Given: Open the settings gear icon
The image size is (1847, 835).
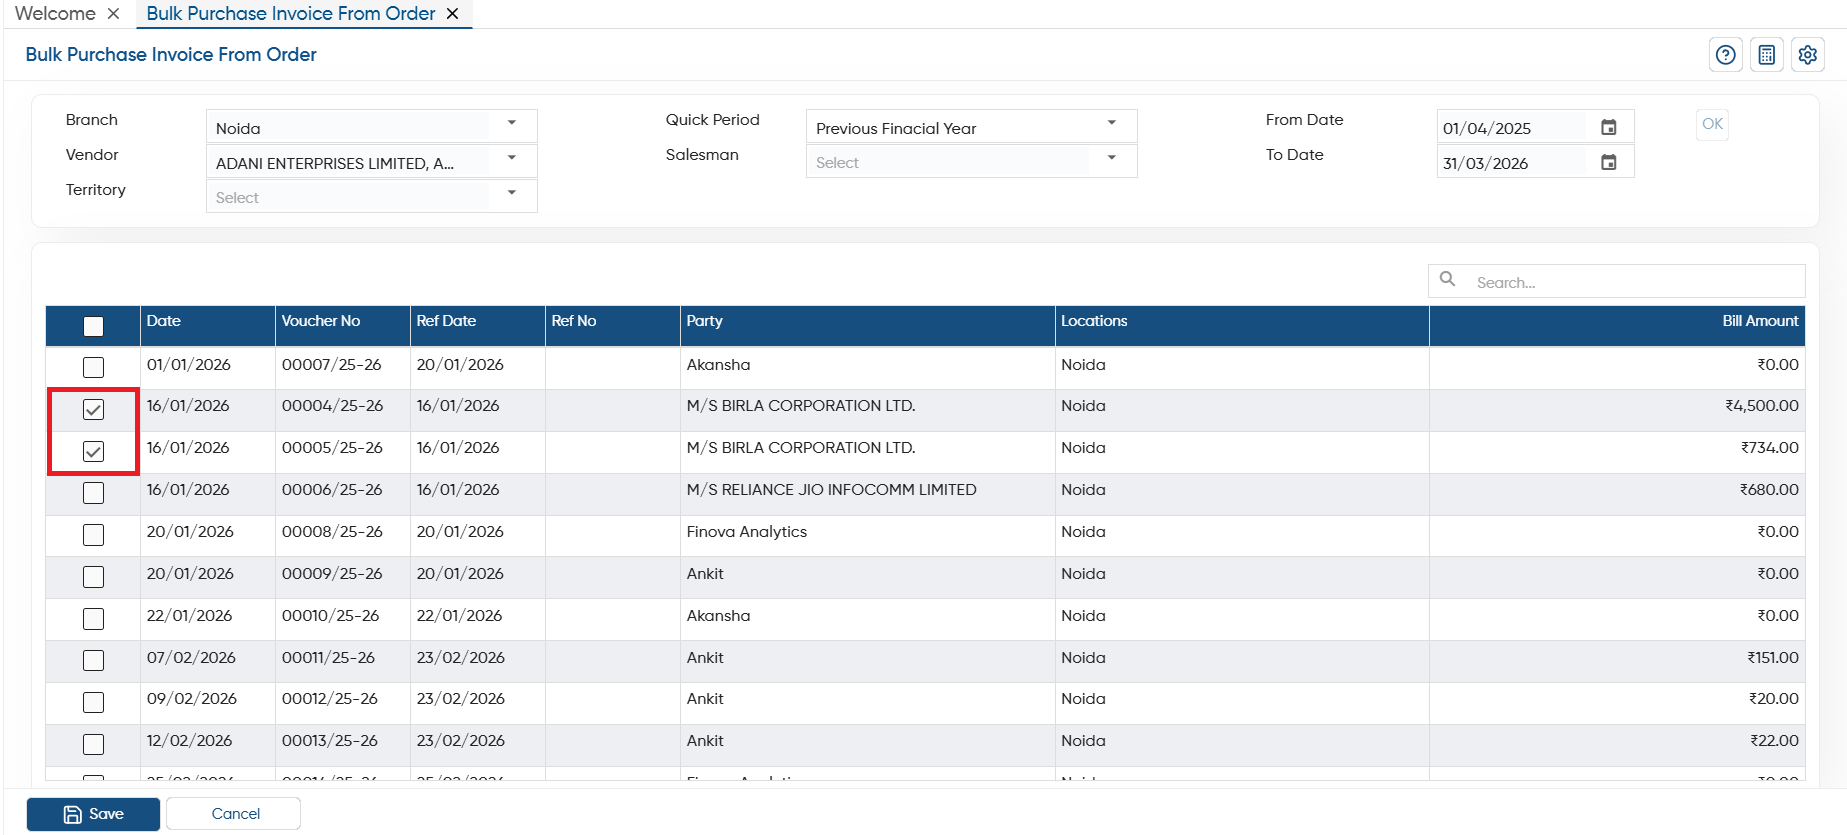Looking at the screenshot, I should (x=1808, y=55).
